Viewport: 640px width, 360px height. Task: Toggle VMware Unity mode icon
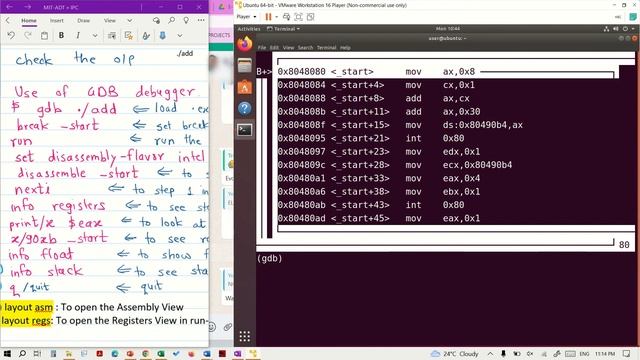click(x=311, y=17)
